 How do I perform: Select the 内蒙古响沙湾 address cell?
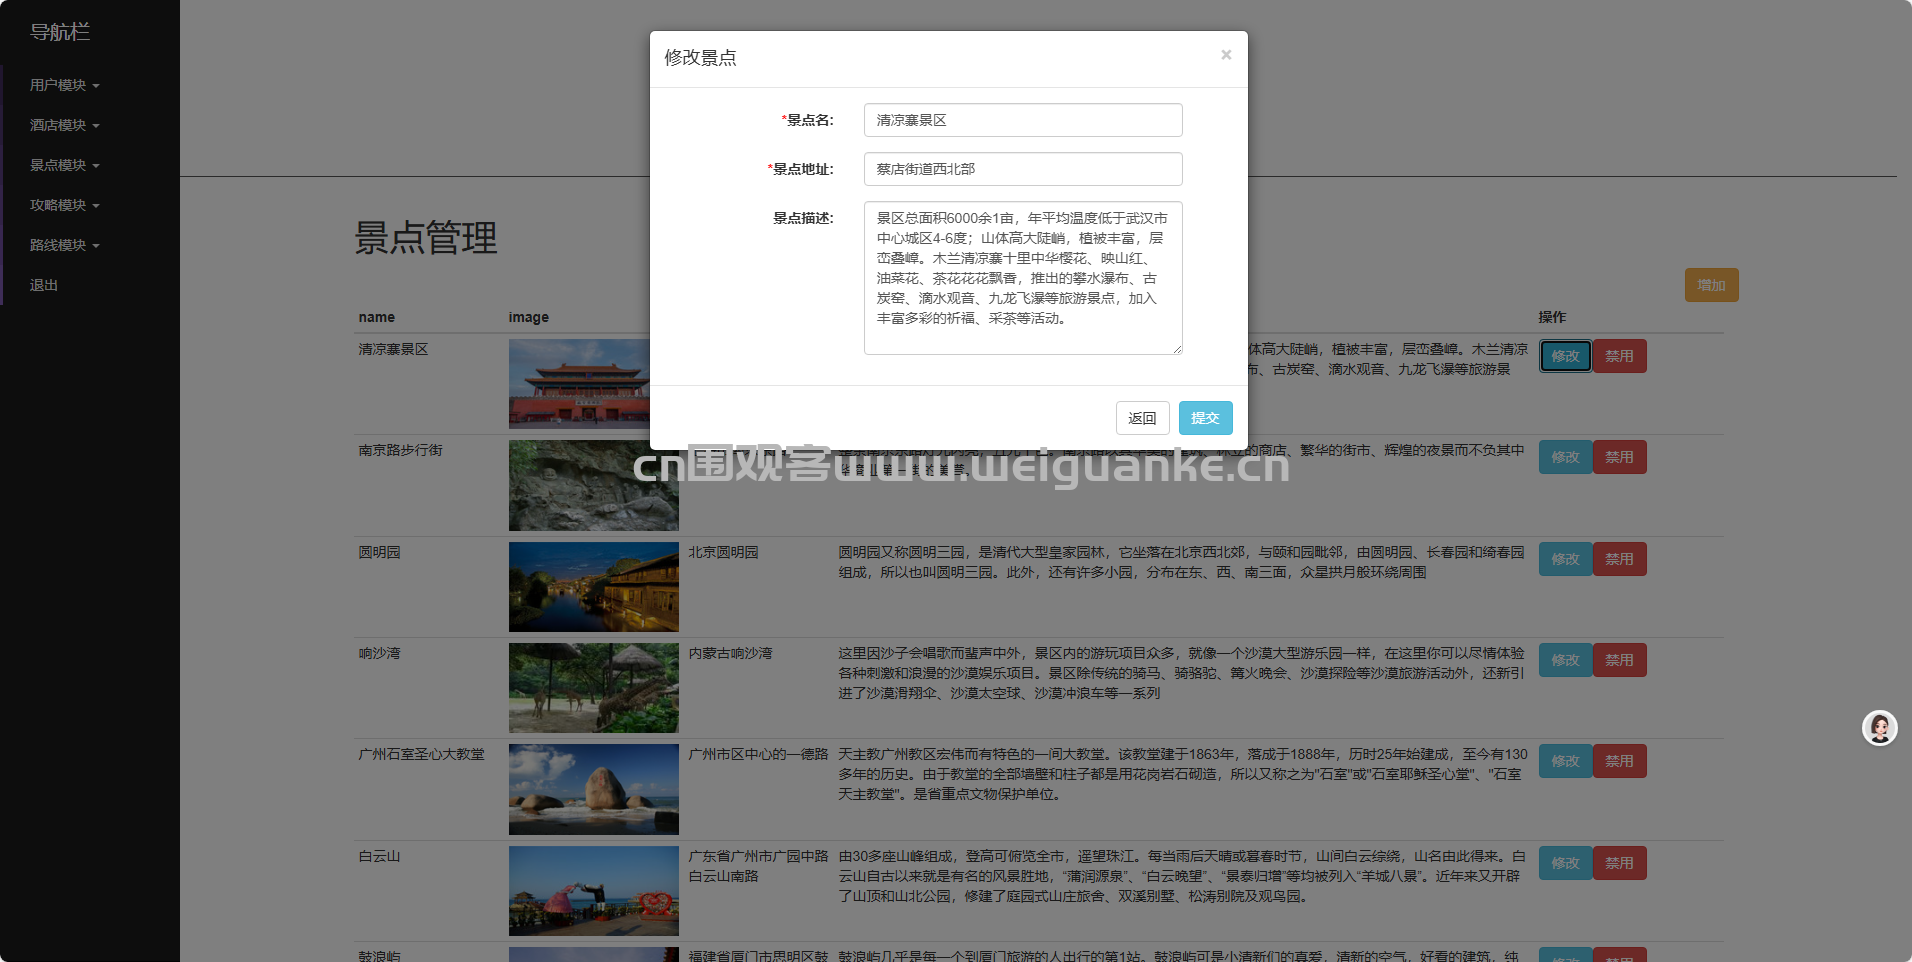click(x=731, y=653)
